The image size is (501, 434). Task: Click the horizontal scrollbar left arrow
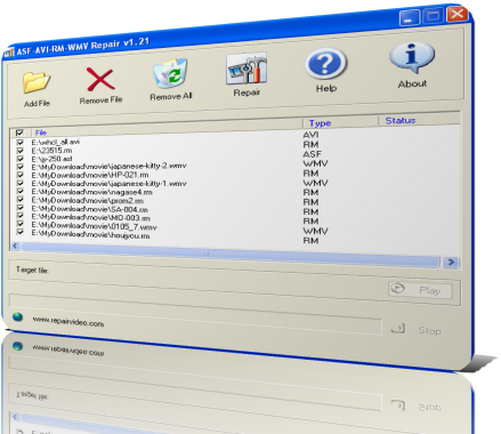tap(15, 246)
